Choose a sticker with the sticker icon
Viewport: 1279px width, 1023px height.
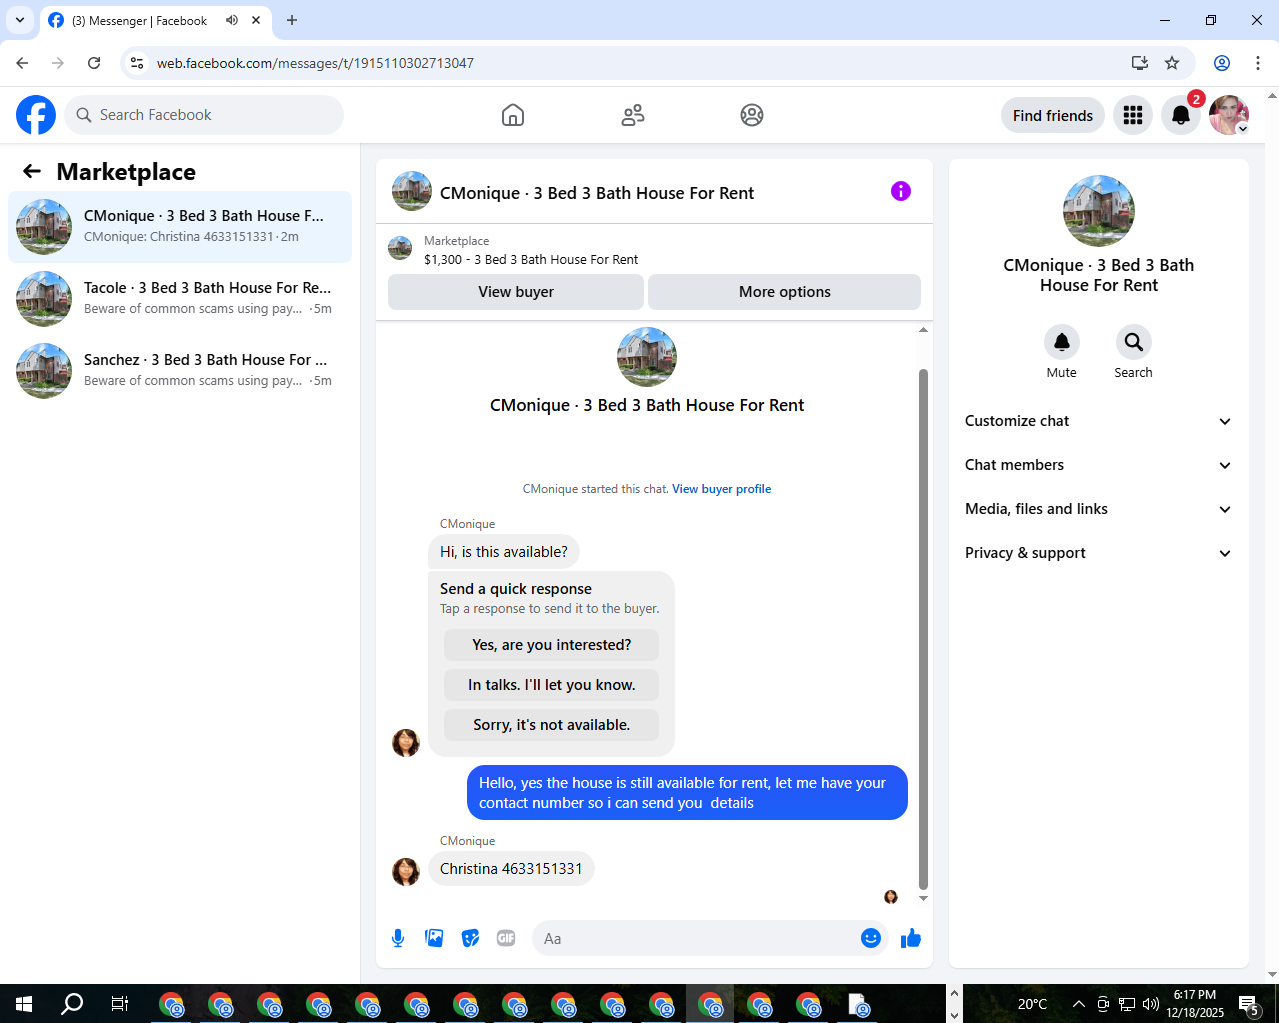click(470, 938)
